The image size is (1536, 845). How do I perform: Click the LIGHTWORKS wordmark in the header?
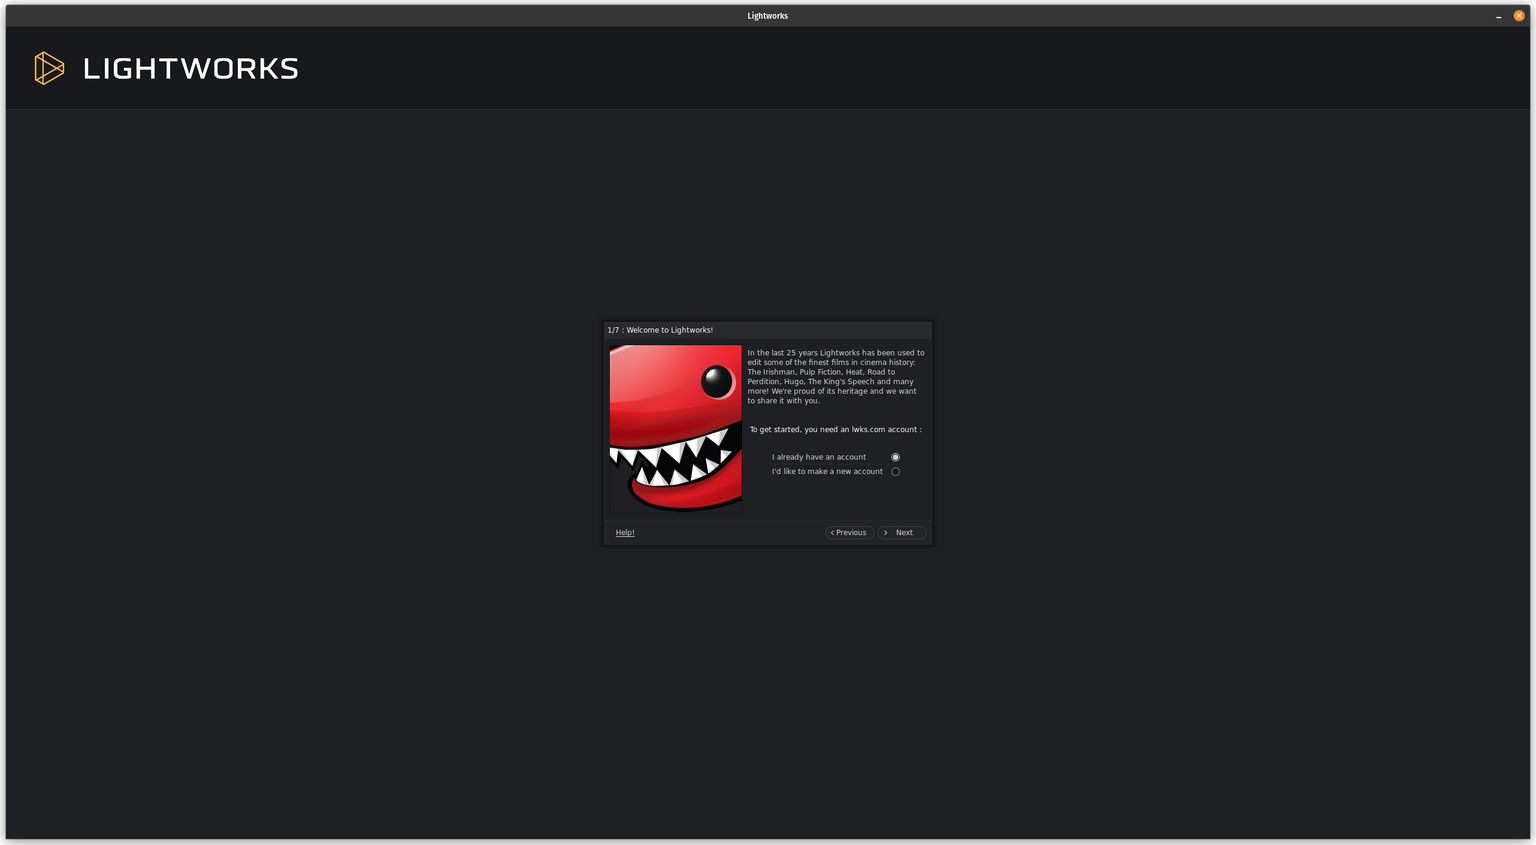click(191, 68)
